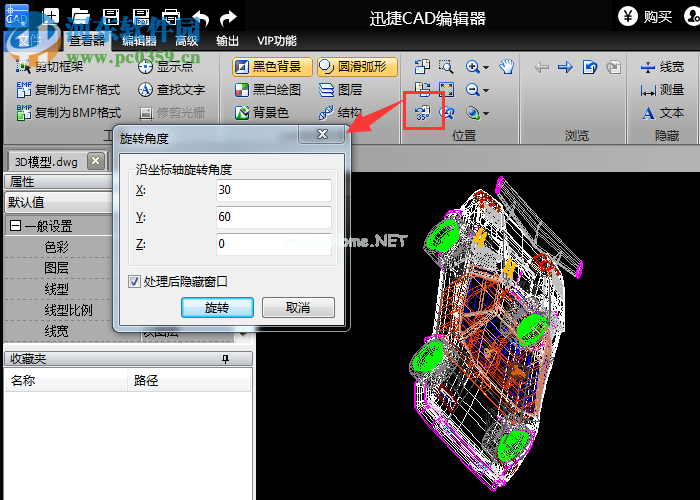Toggle 黑色背景 black background
This screenshot has height=500, width=700.
(272, 67)
